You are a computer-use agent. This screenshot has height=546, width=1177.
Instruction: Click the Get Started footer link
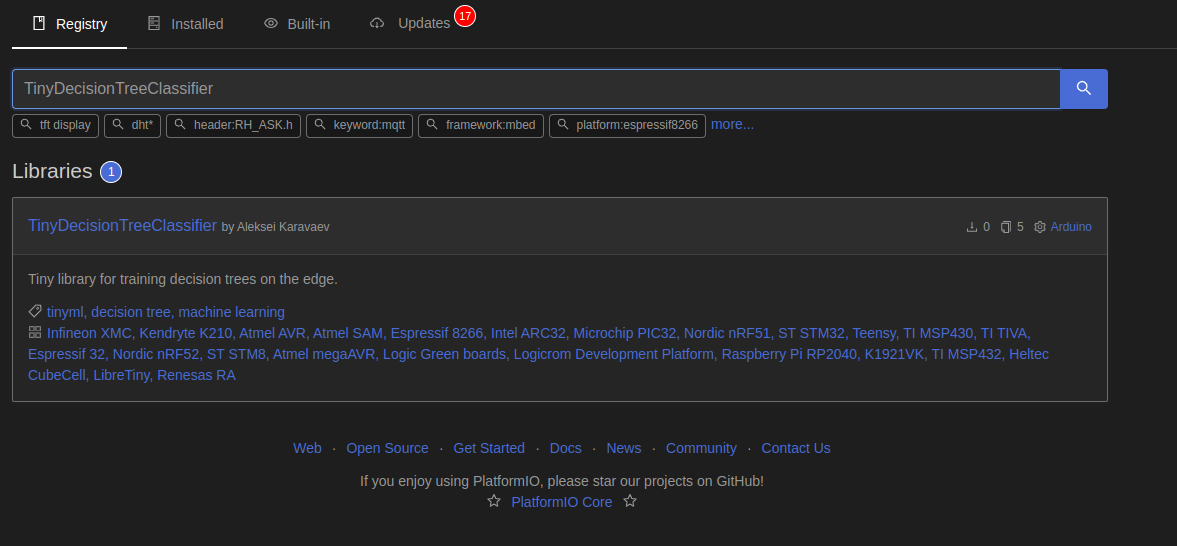tap(489, 448)
